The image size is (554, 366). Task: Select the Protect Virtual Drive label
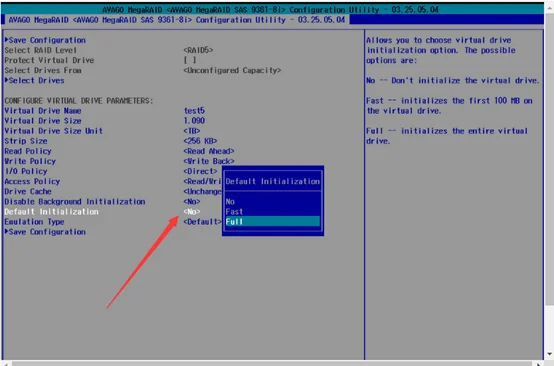click(49, 60)
